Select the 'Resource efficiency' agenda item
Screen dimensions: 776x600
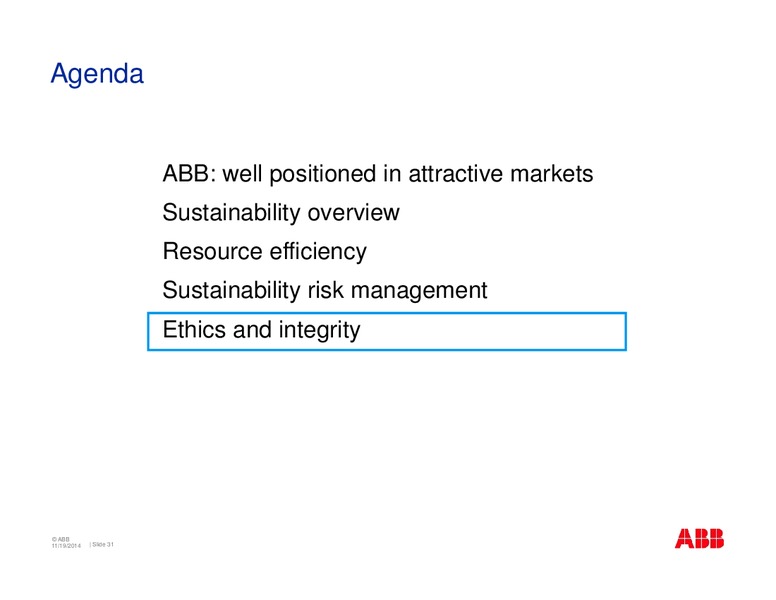(x=264, y=251)
